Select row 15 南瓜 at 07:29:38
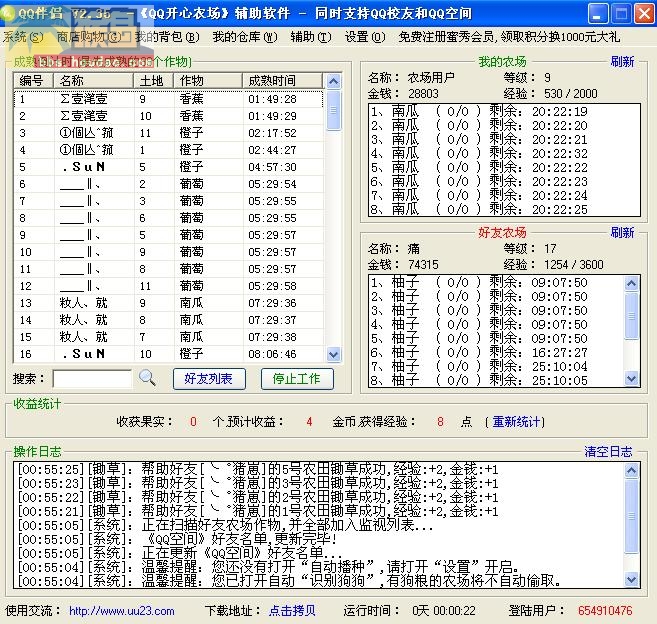 (168, 337)
